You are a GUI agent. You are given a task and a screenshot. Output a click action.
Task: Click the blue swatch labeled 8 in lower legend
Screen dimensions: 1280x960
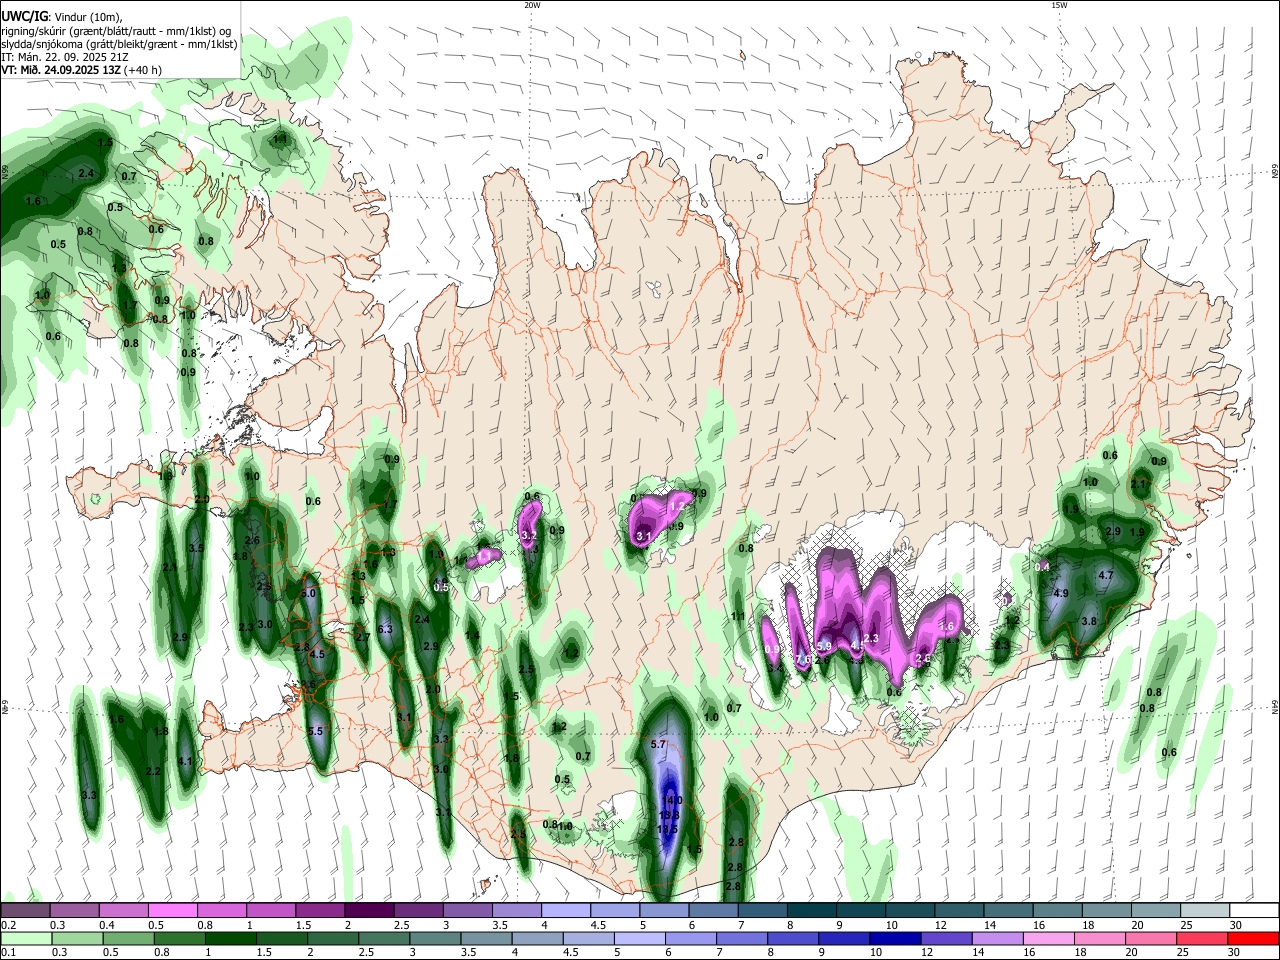click(x=793, y=938)
